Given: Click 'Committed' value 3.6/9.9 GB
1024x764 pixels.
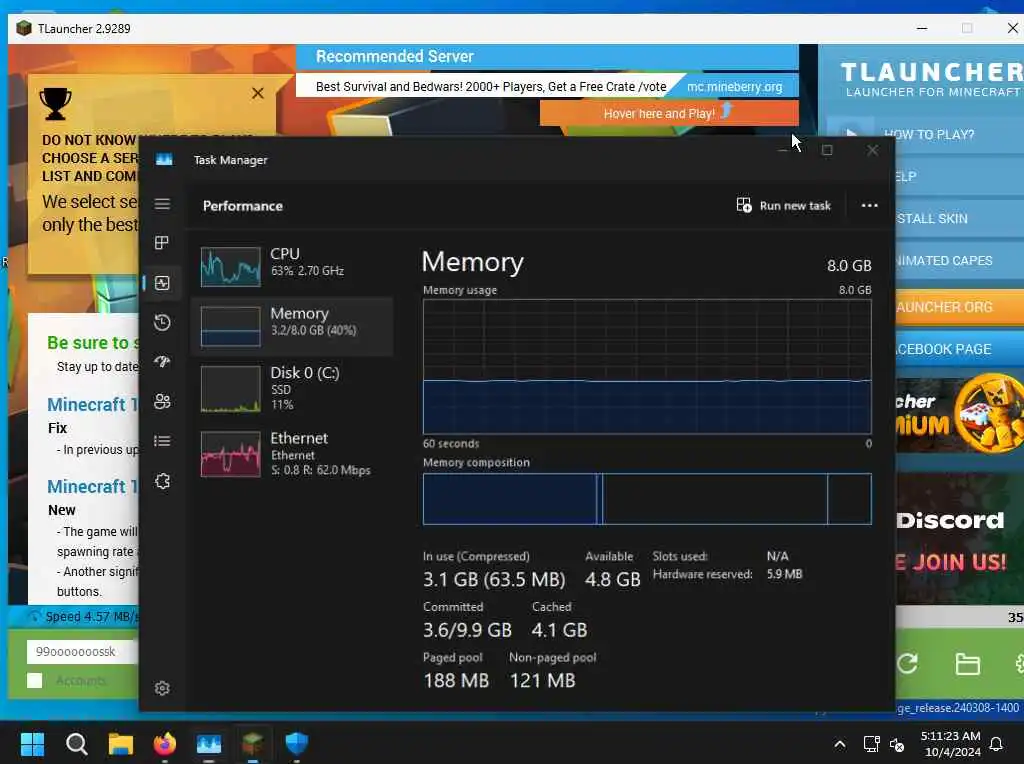Looking at the screenshot, I should click(x=467, y=629).
